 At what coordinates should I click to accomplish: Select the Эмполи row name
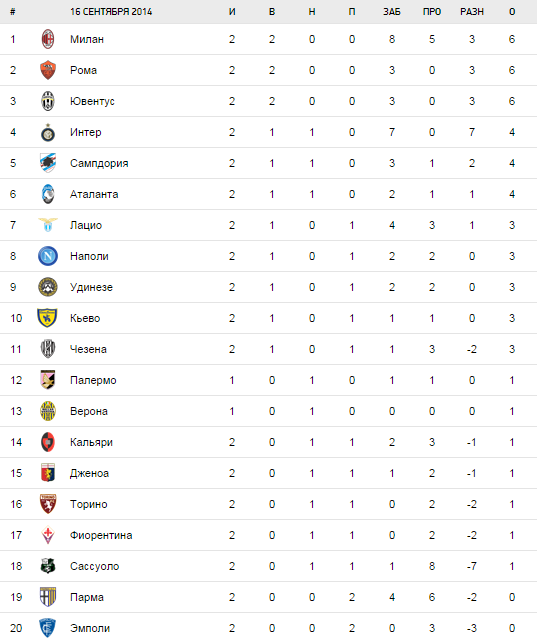tap(90, 628)
